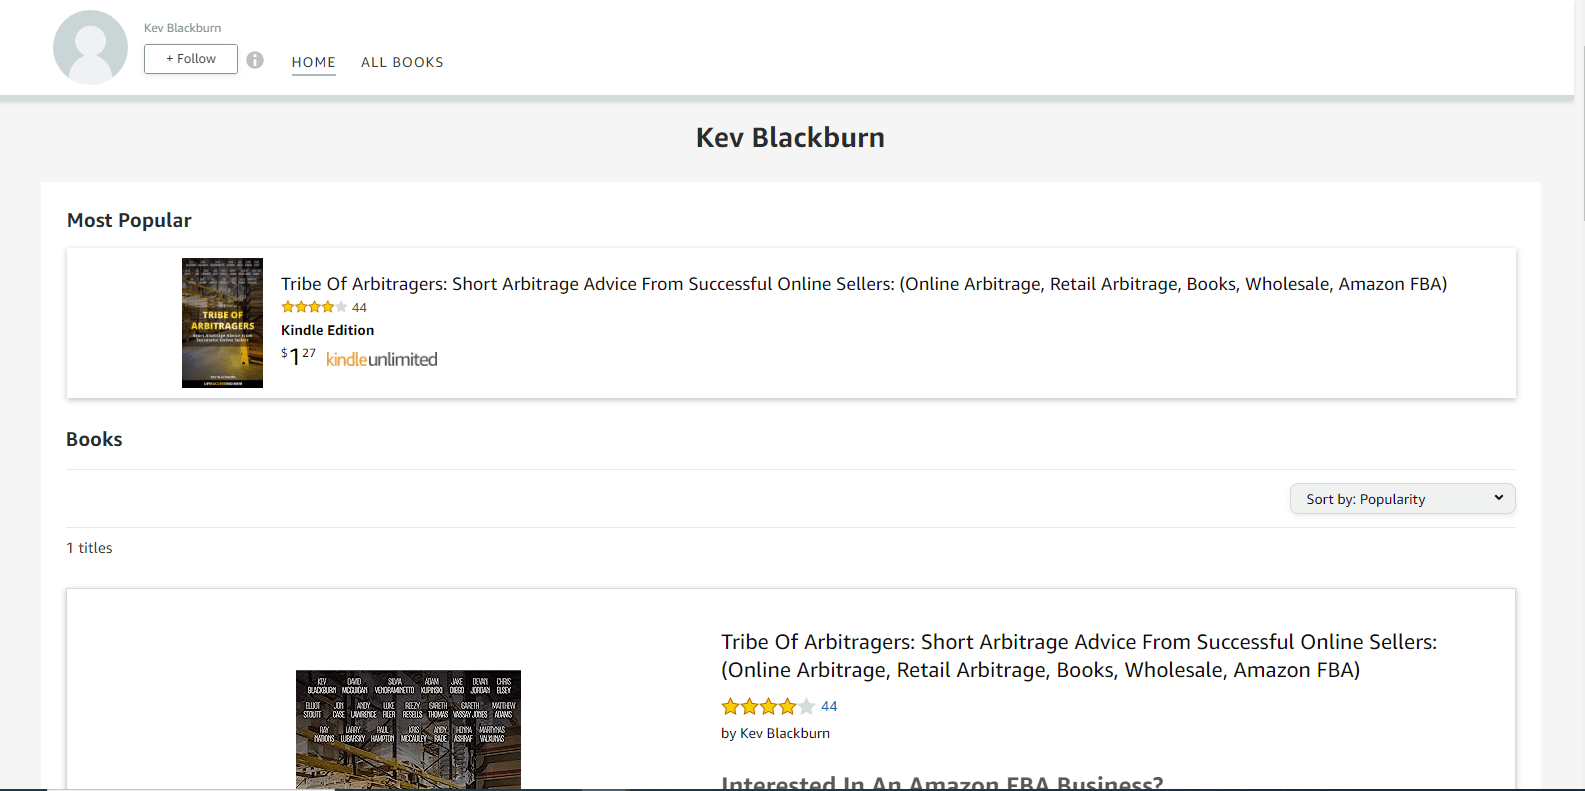1585x791 pixels.
Task: Switch to the HOME tab
Action: point(314,62)
